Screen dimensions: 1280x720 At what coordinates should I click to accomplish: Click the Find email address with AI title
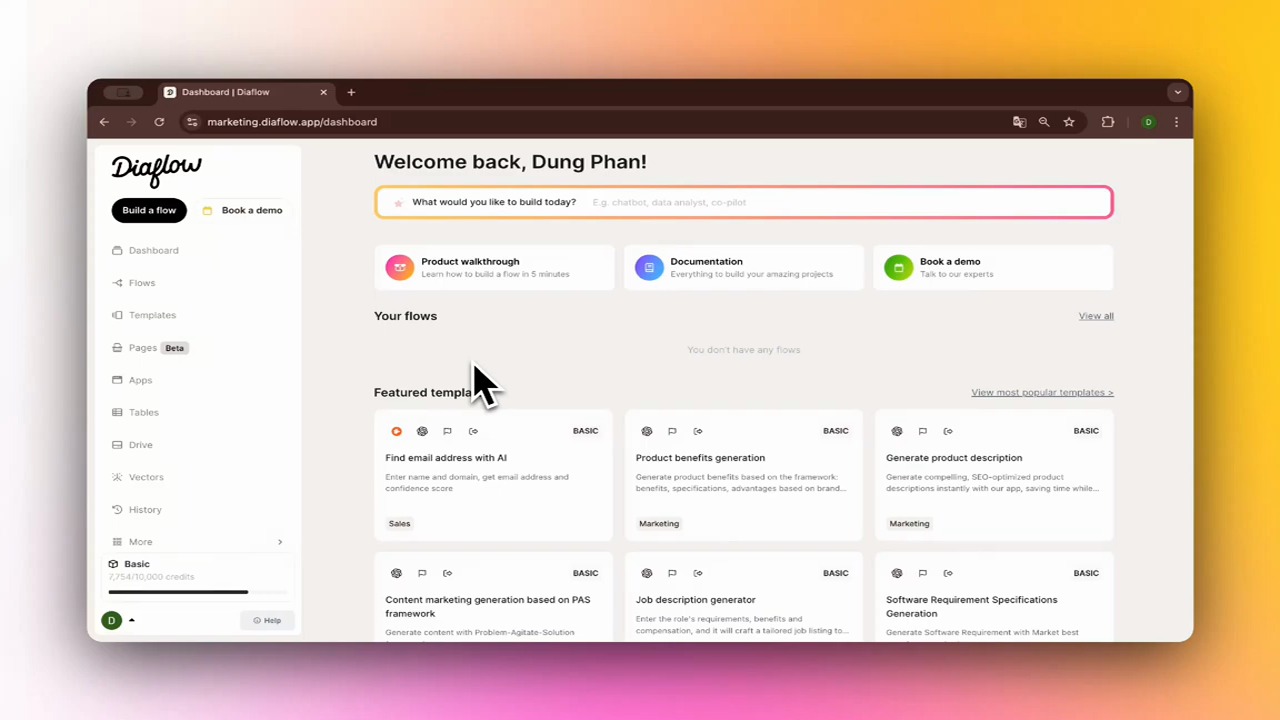point(446,458)
